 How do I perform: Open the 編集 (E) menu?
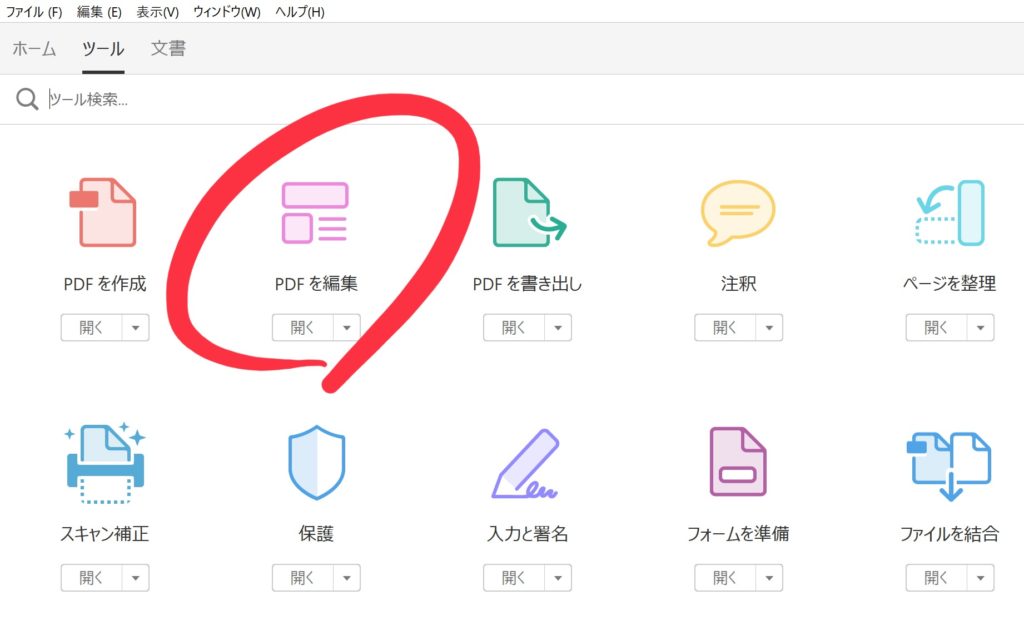(x=99, y=12)
